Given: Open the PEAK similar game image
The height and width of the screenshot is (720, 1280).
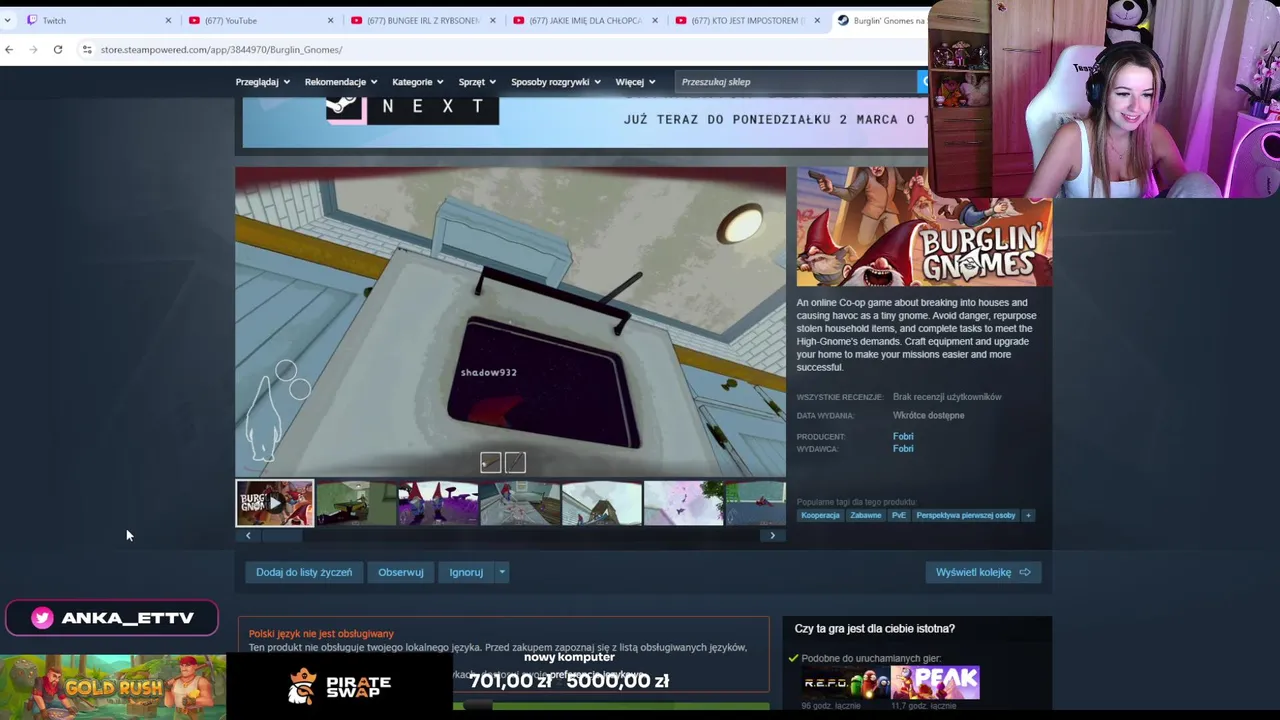Looking at the screenshot, I should [936, 683].
